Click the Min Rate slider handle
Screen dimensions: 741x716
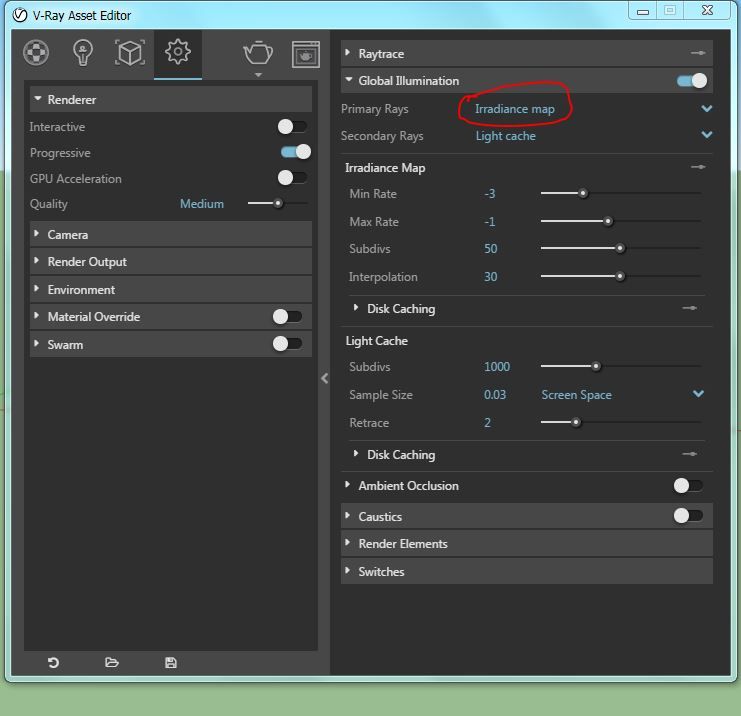[x=583, y=193]
